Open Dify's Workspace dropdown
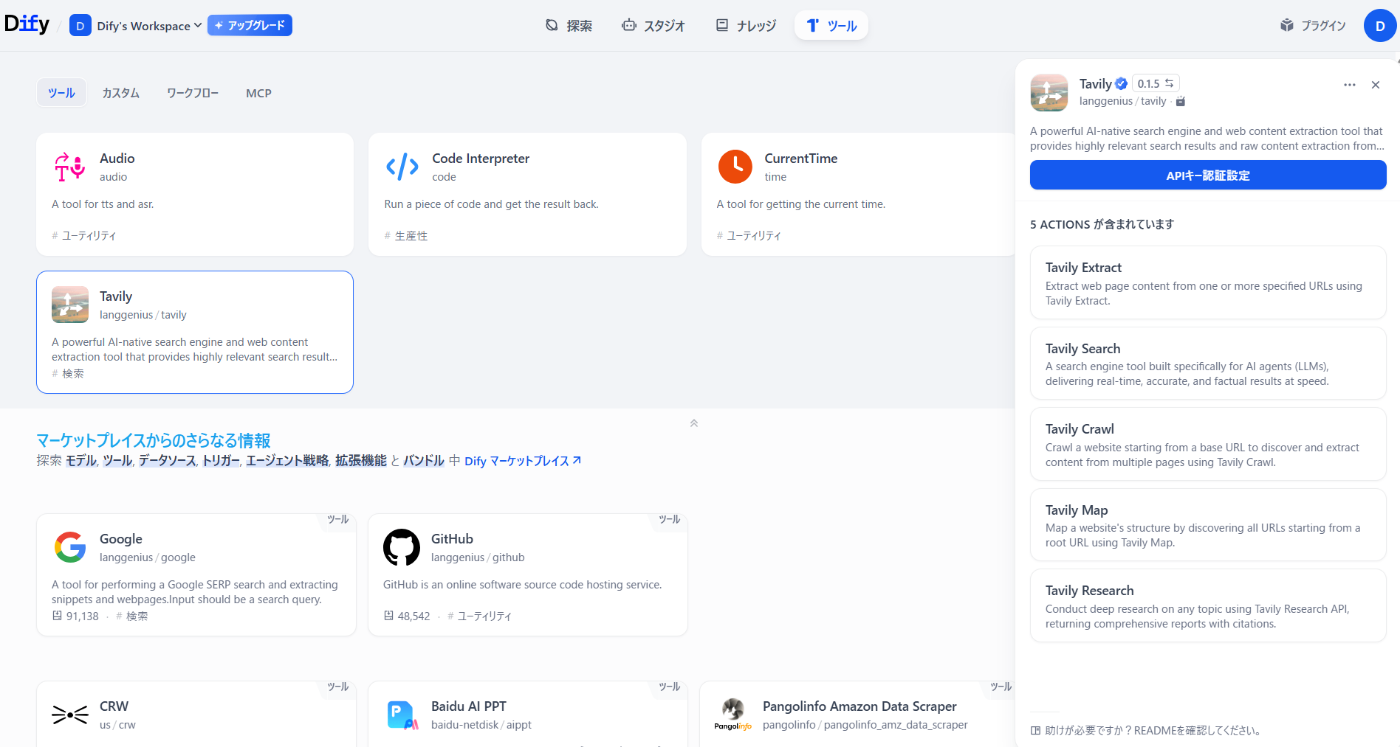This screenshot has width=1400, height=747. 136,25
